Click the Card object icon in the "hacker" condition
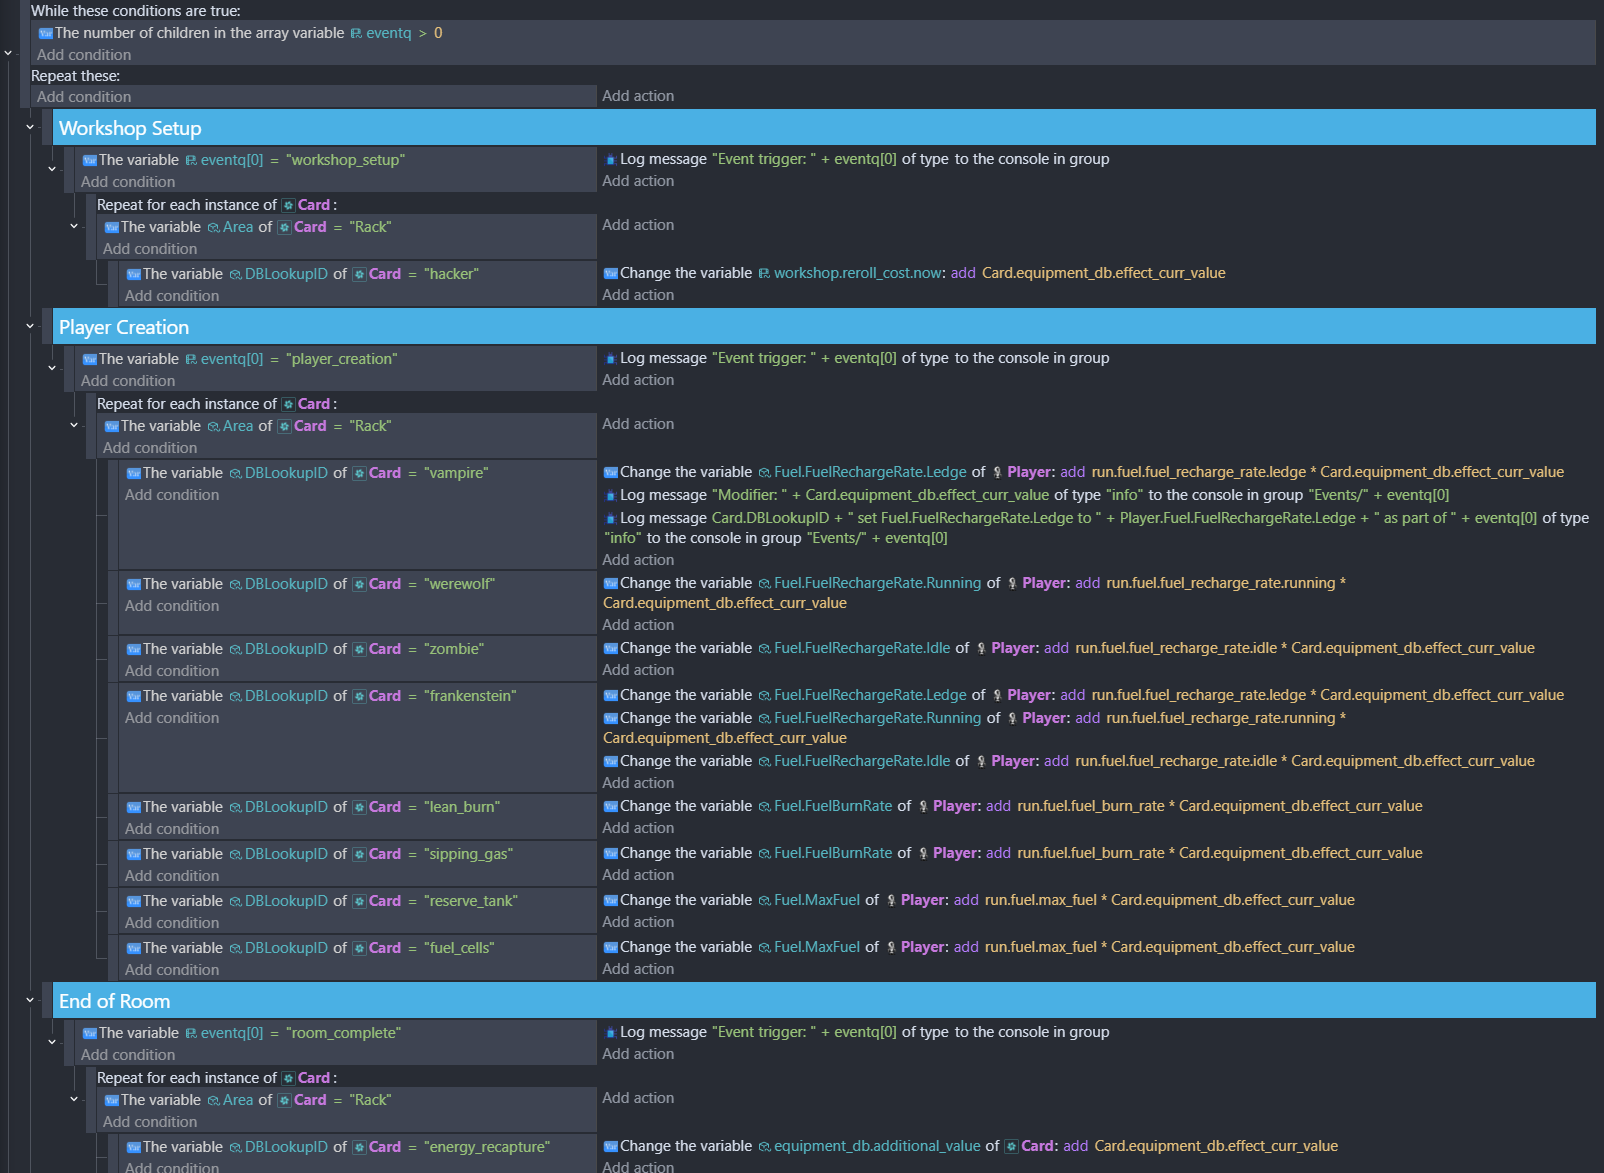Screen dimensions: 1604x1173 coord(359,274)
